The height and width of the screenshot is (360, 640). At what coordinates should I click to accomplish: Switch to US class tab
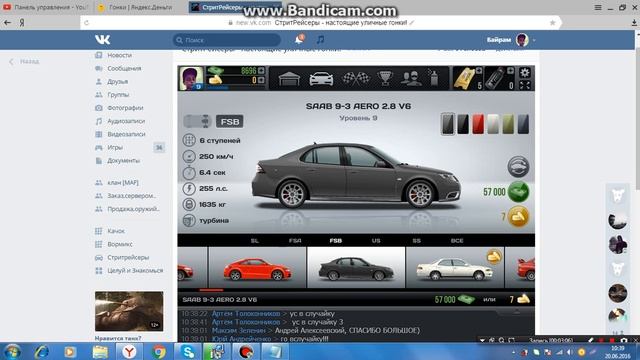point(376,241)
